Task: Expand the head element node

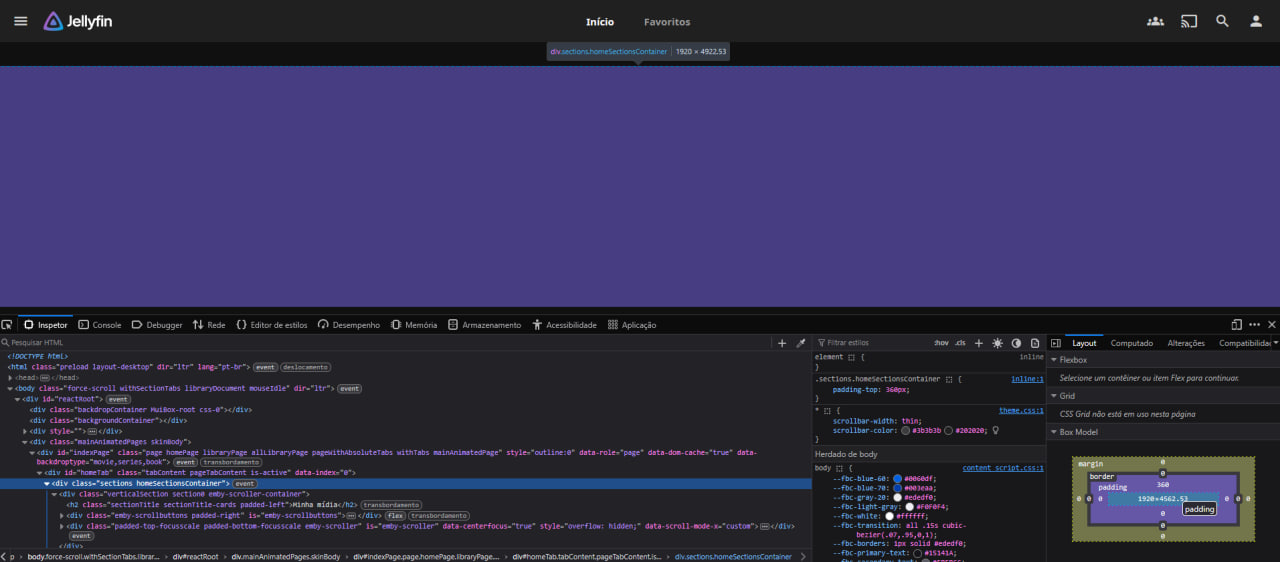Action: 11,378
